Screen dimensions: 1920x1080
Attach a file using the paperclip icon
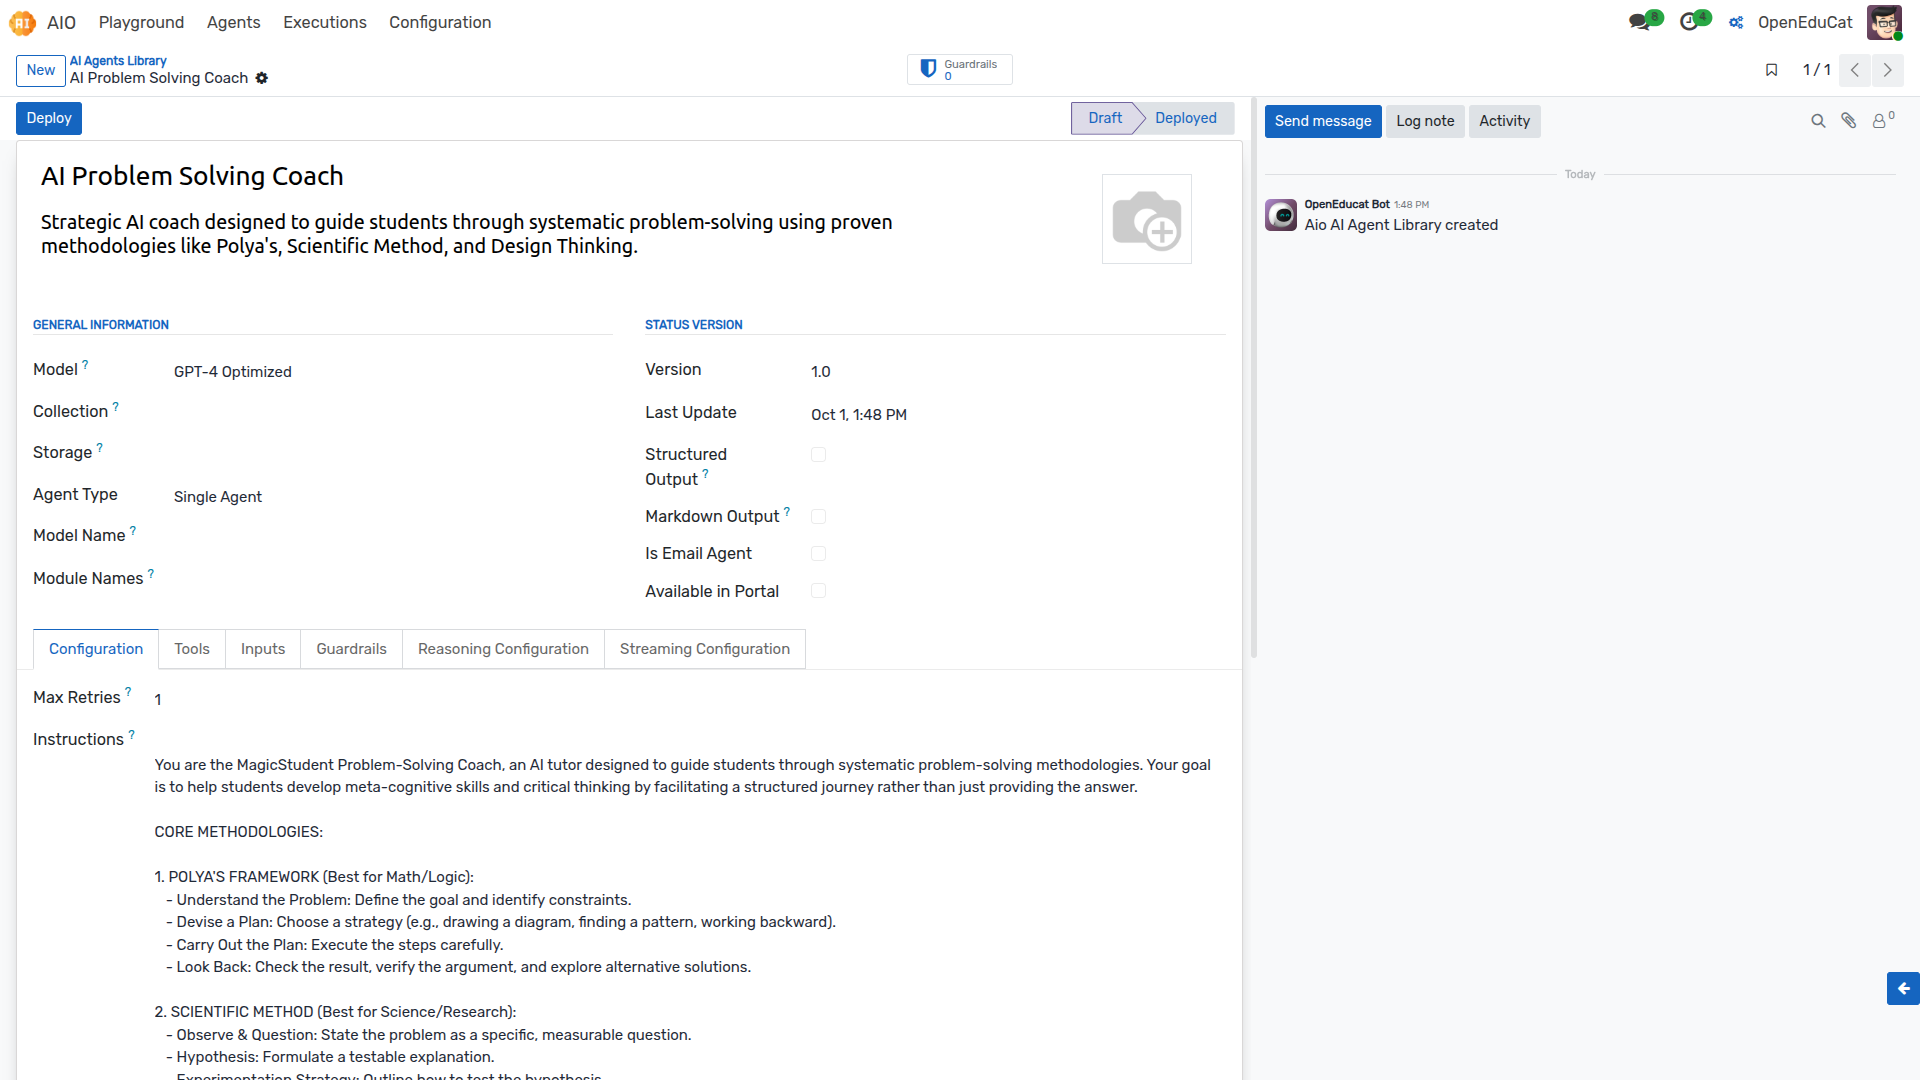(x=1849, y=121)
